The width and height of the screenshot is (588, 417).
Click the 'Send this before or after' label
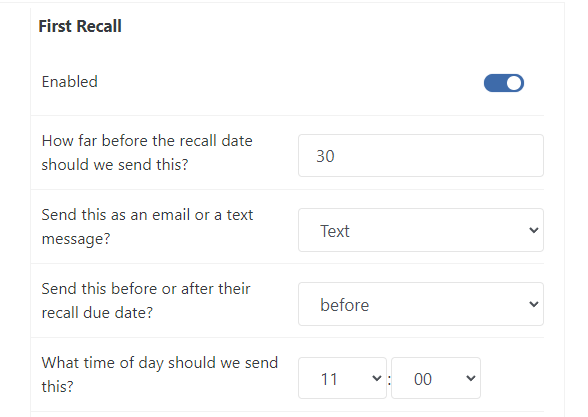point(146,300)
